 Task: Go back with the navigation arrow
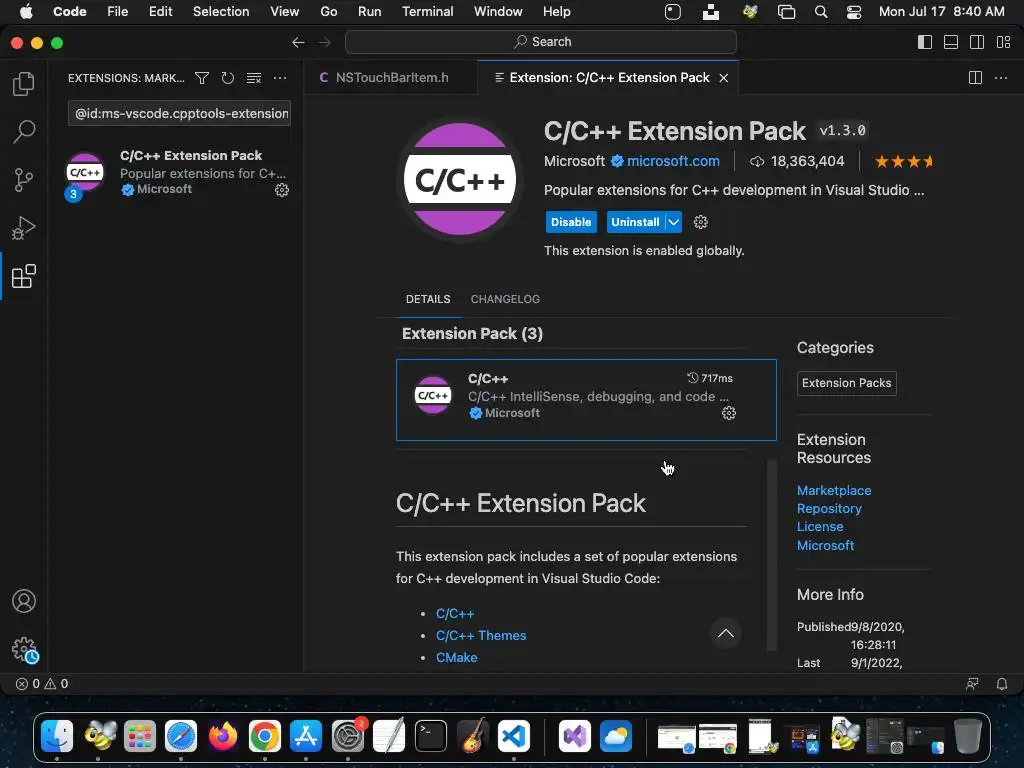[298, 42]
